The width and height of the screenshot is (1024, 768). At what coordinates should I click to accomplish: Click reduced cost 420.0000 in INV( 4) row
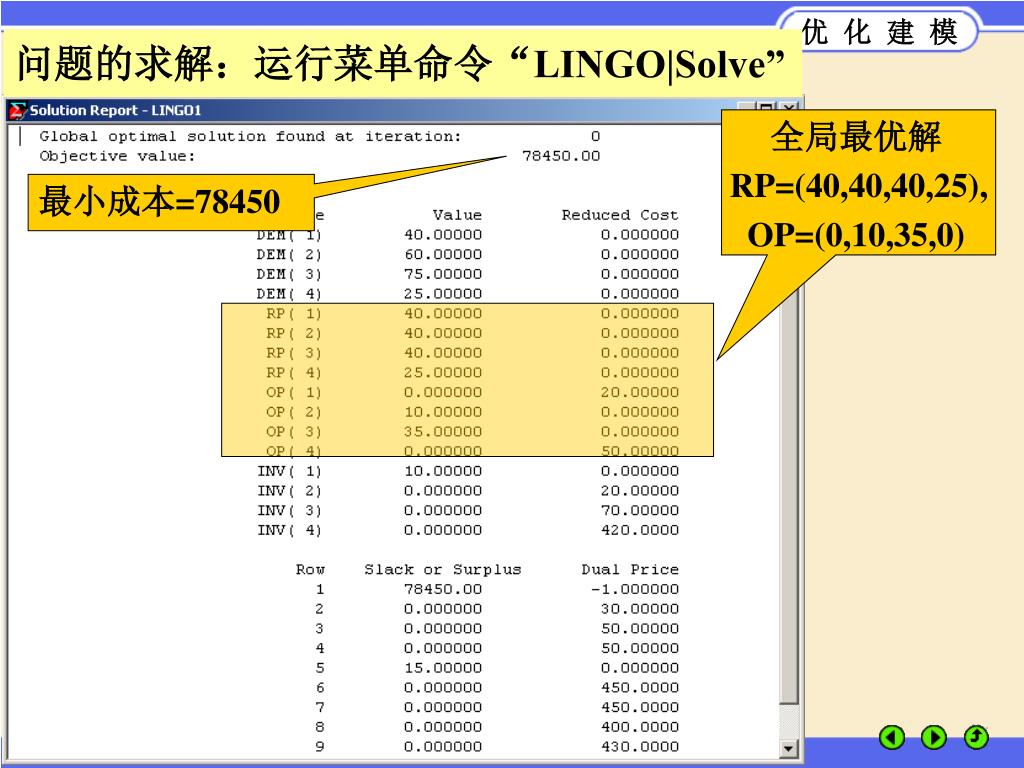coord(640,530)
